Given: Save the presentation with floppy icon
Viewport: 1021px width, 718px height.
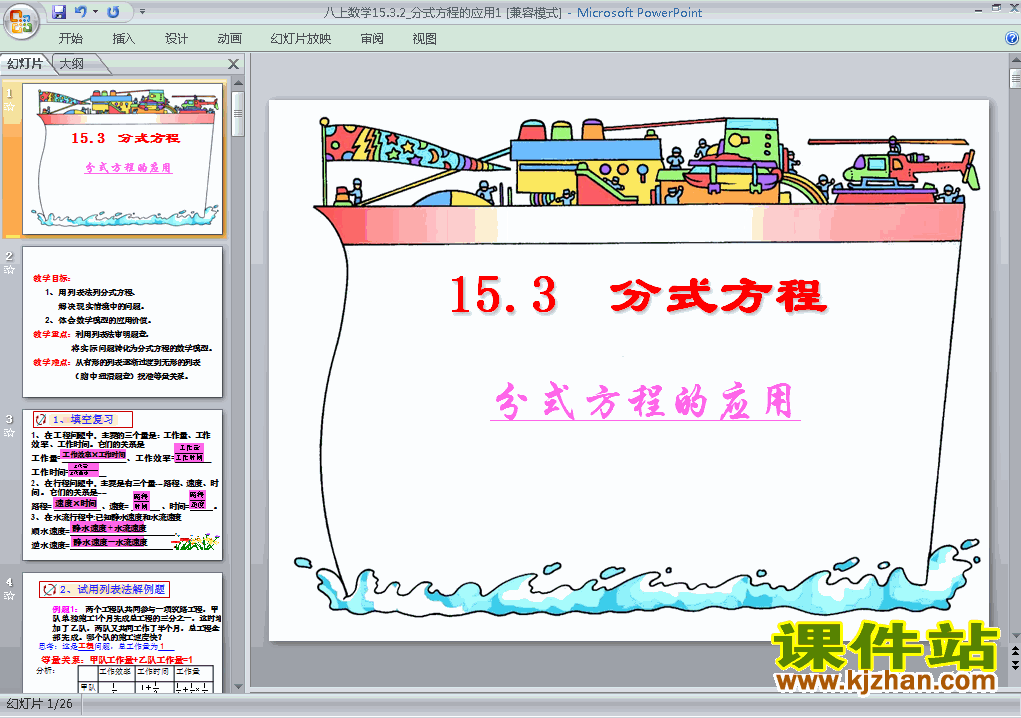Looking at the screenshot, I should pyautogui.click(x=59, y=12).
